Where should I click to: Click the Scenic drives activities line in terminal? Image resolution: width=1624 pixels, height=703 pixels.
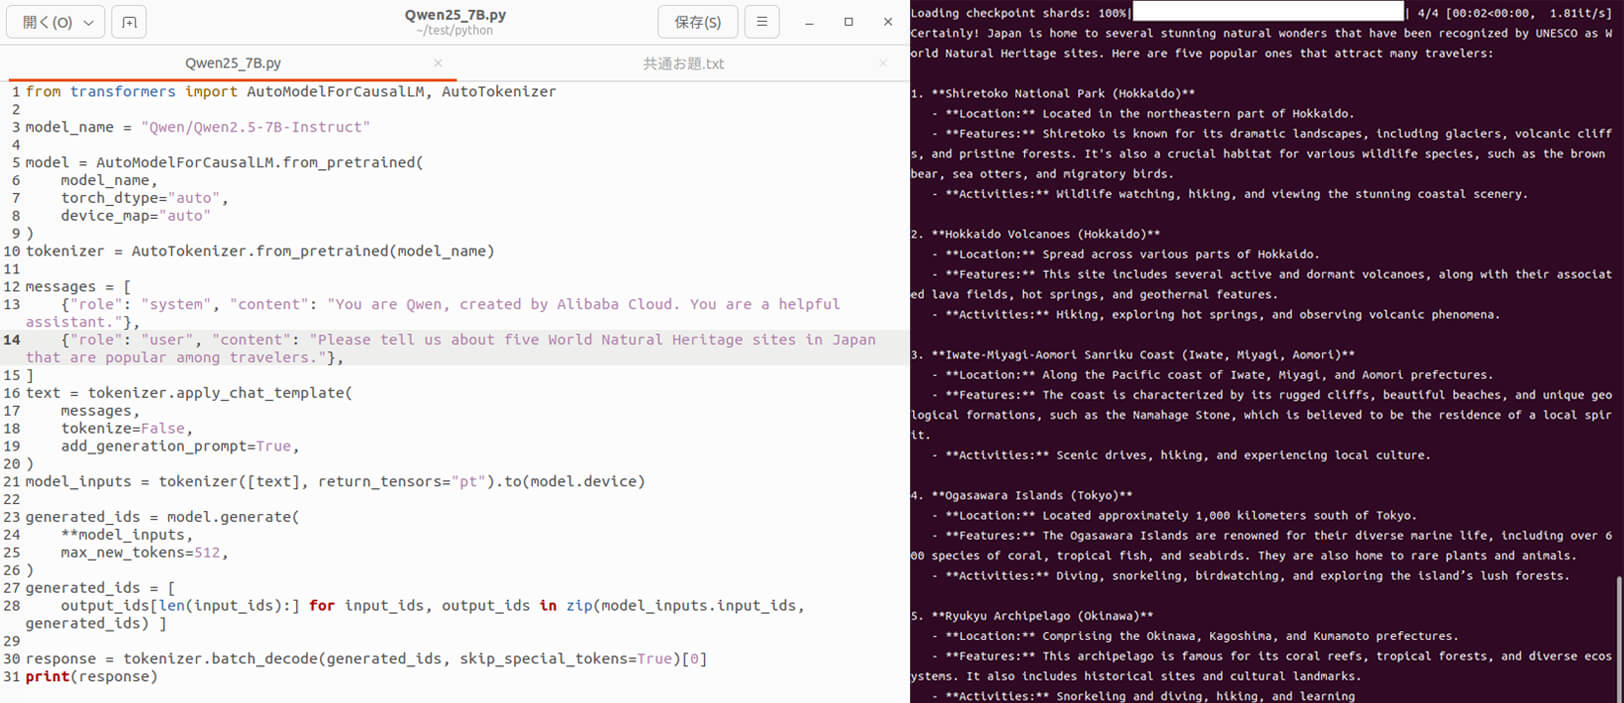[1181, 455]
